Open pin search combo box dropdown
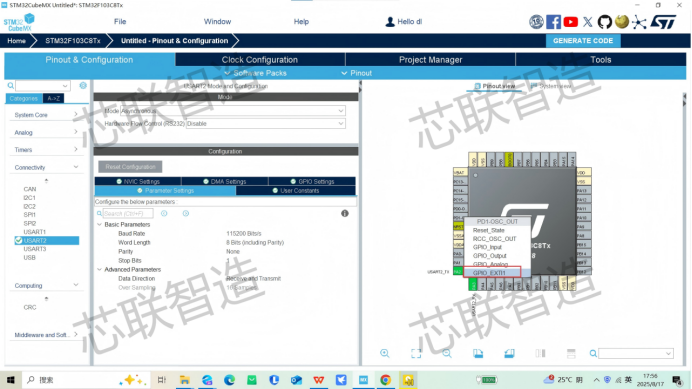 668,354
